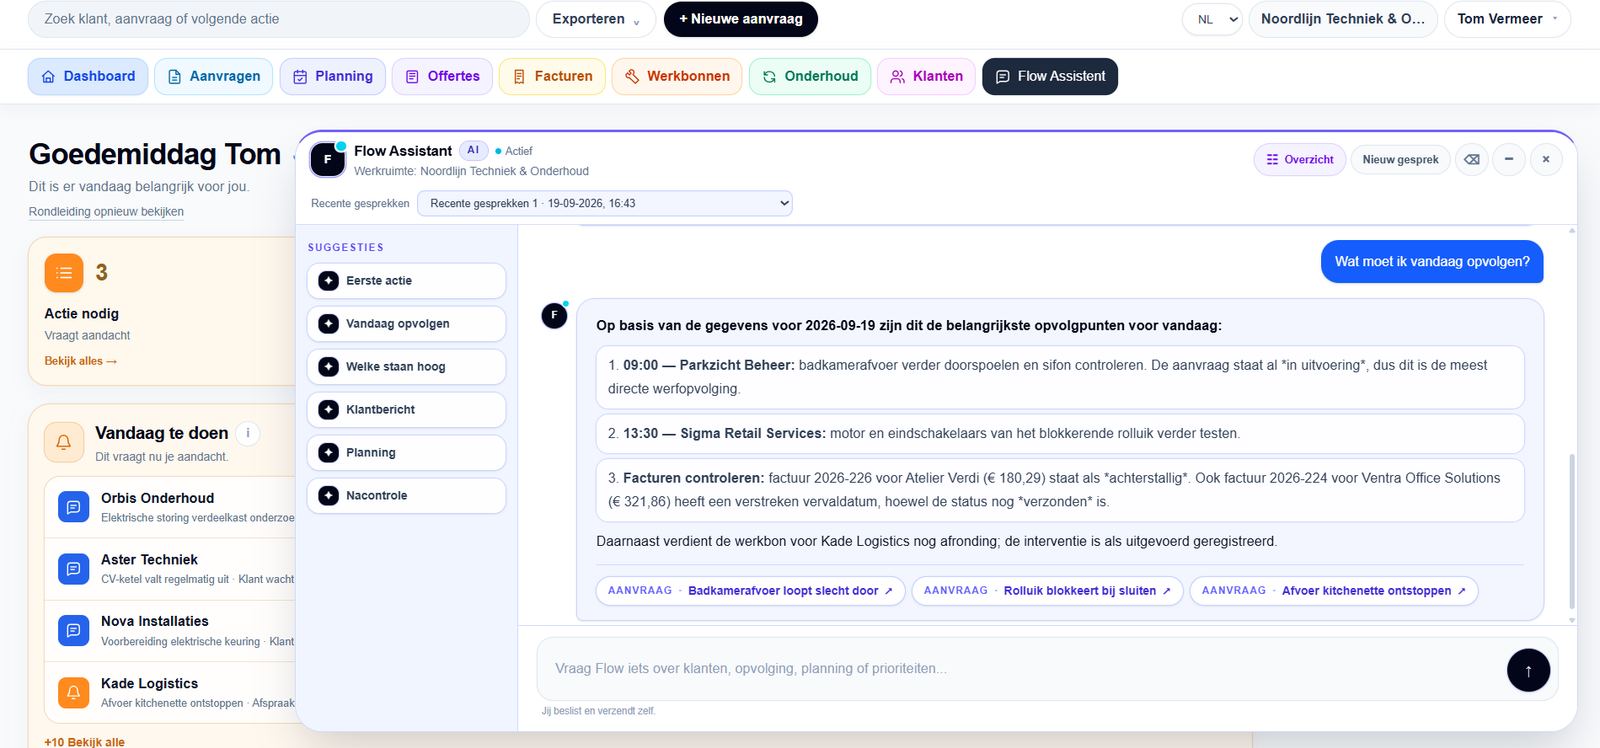The width and height of the screenshot is (1600, 748).
Task: Click the sparkle icon on Eerste actie suggestion
Action: (328, 281)
